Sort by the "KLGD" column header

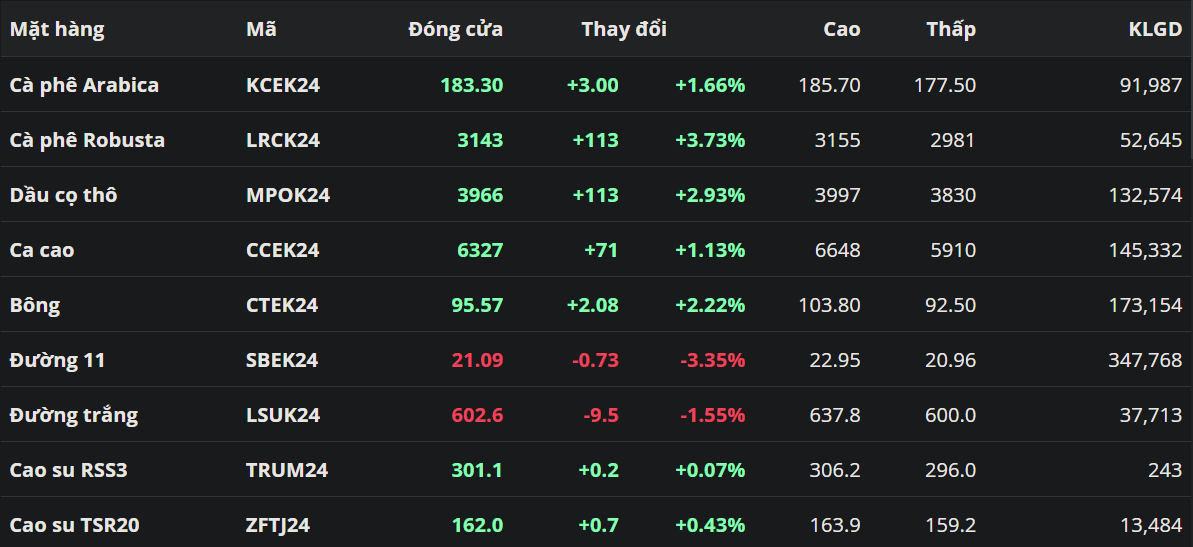tap(1154, 29)
